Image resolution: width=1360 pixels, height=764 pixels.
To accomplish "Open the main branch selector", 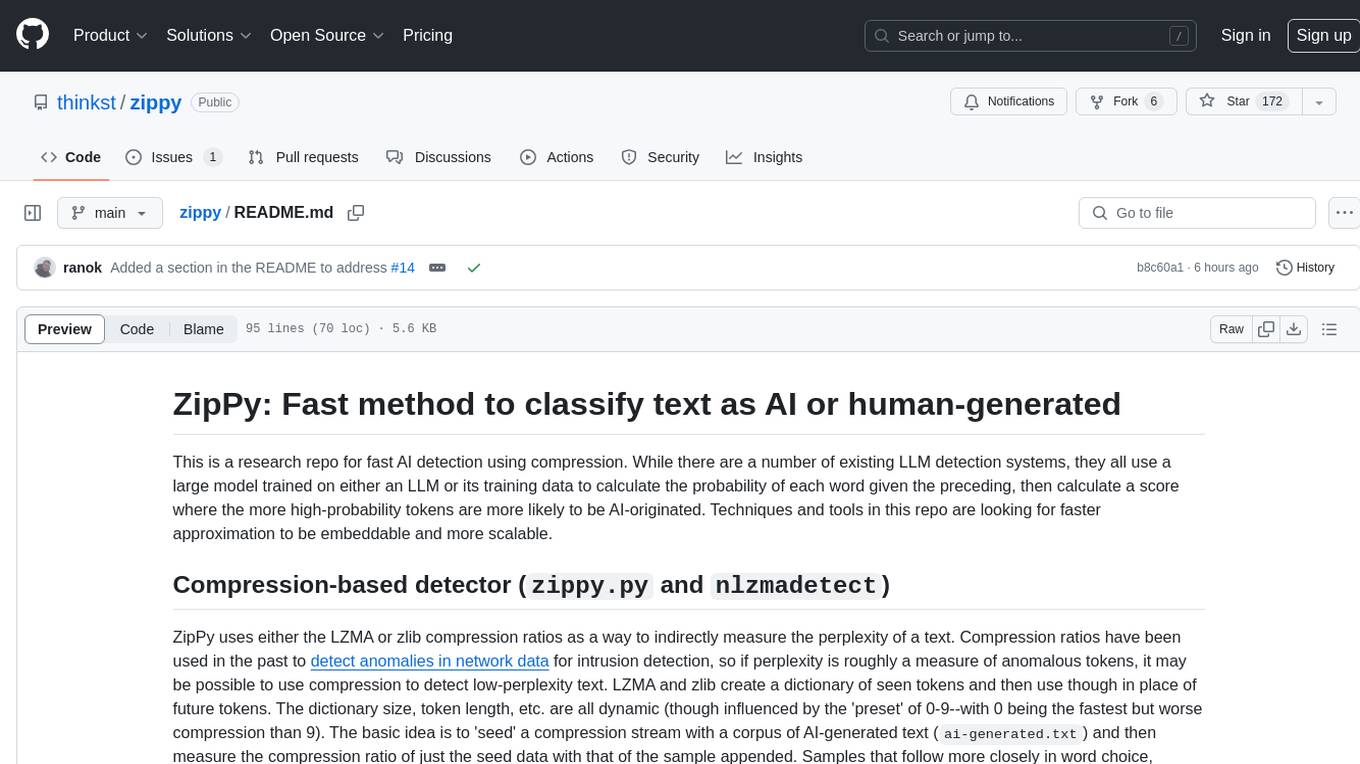I will pos(110,213).
